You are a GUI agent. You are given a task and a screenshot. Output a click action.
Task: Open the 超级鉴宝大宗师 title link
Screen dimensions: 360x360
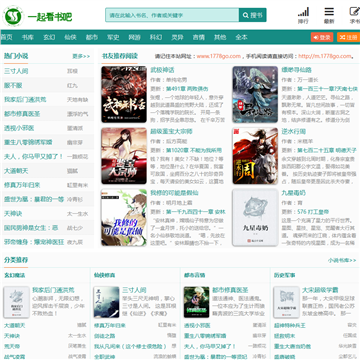[x=171, y=131]
